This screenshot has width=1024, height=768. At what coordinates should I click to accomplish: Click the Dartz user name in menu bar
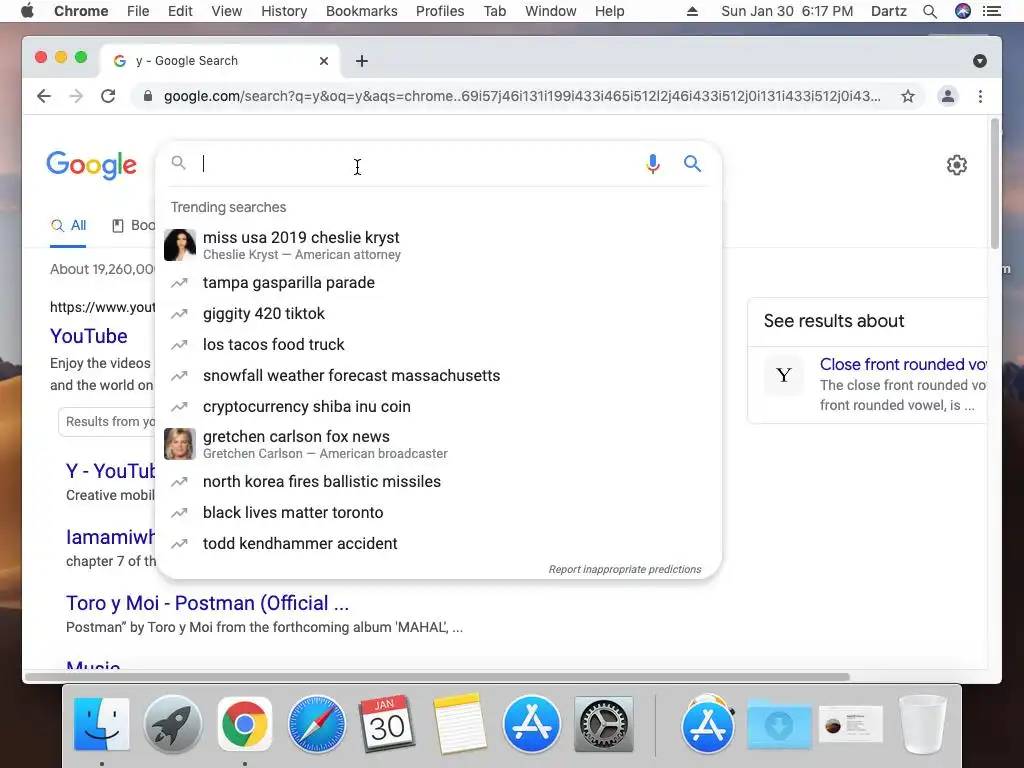pyautogui.click(x=889, y=11)
